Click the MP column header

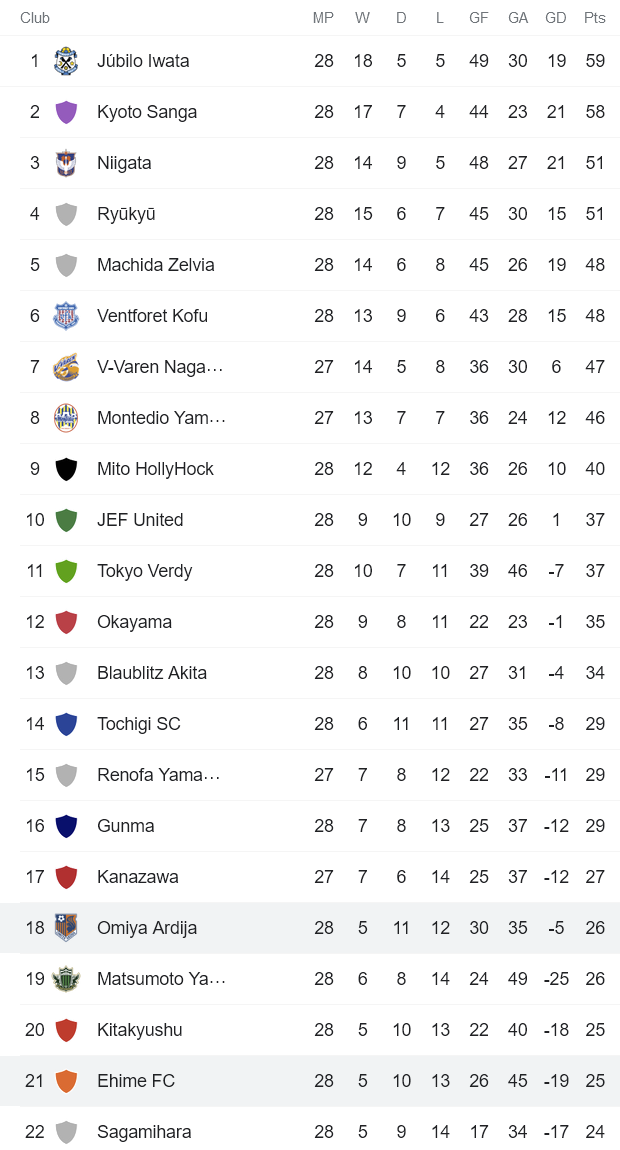324,18
